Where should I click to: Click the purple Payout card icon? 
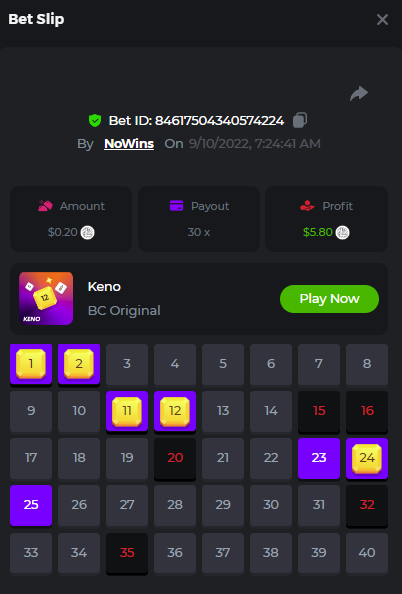click(x=176, y=206)
